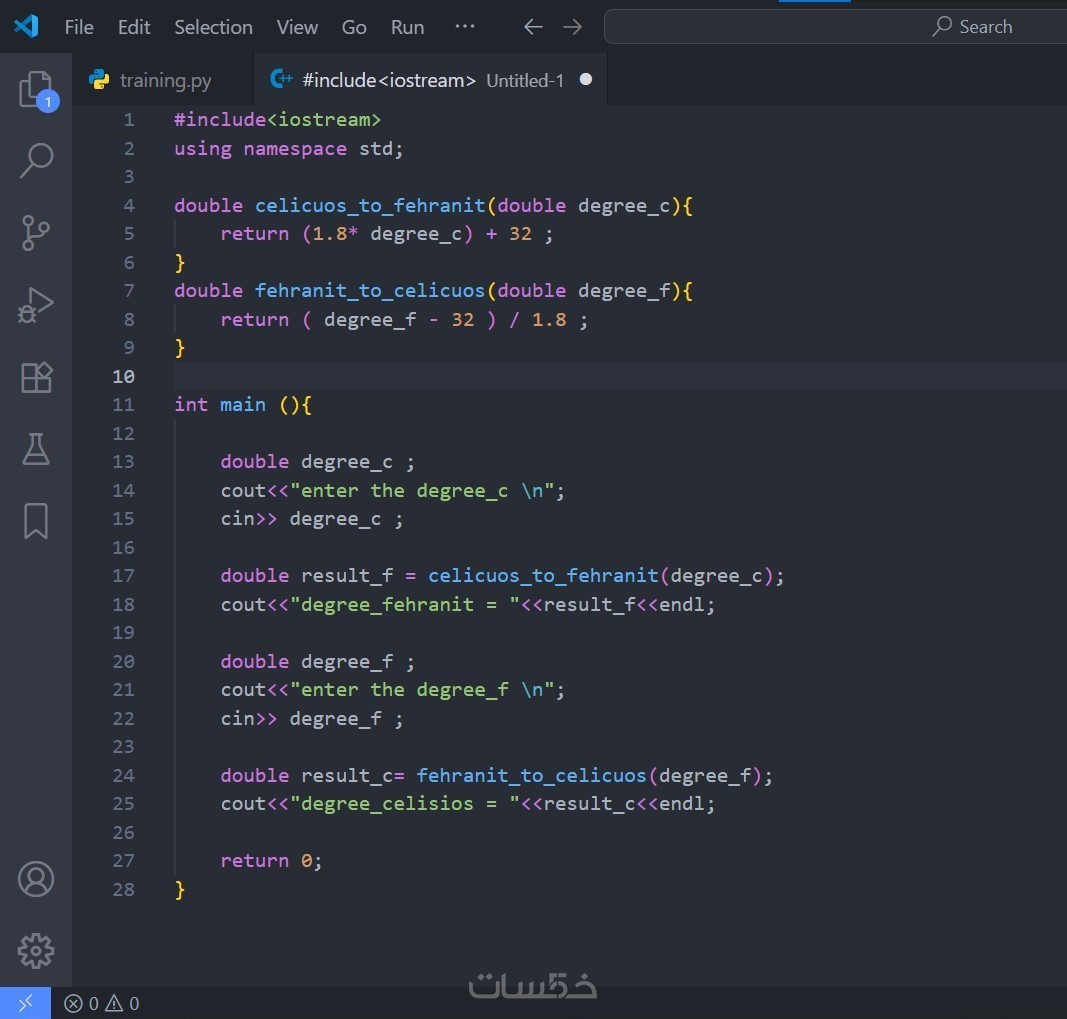Screen dimensions: 1067x1019
Task: Click the string "degree_celisios = "
Action: (x=405, y=804)
